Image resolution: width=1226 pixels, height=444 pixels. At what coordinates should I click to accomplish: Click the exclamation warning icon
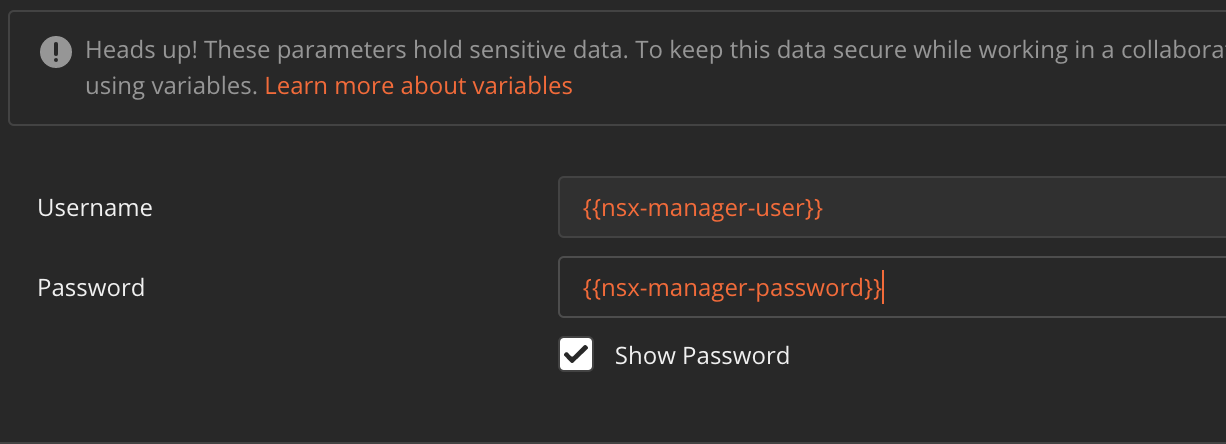(56, 51)
